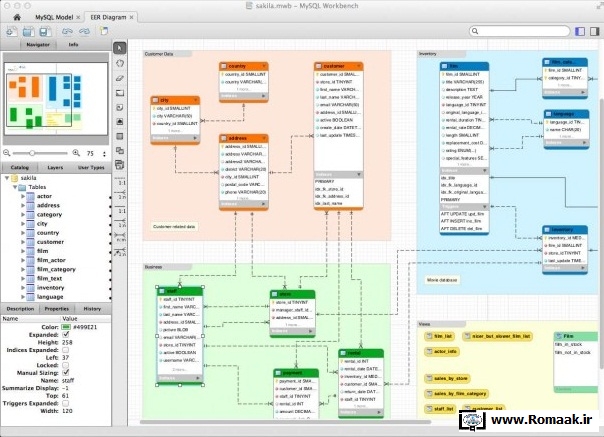Toggle the right sidebar panel icon

click(594, 31)
